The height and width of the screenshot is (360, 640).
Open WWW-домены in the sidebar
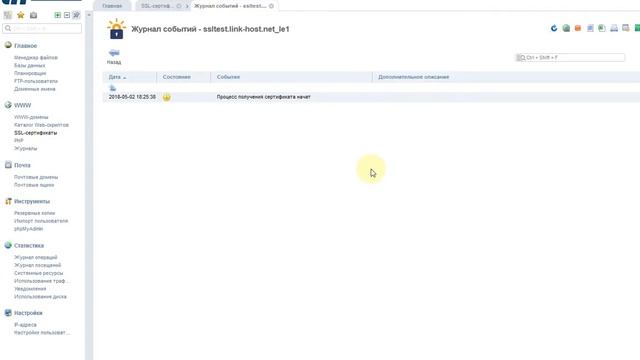(31, 117)
